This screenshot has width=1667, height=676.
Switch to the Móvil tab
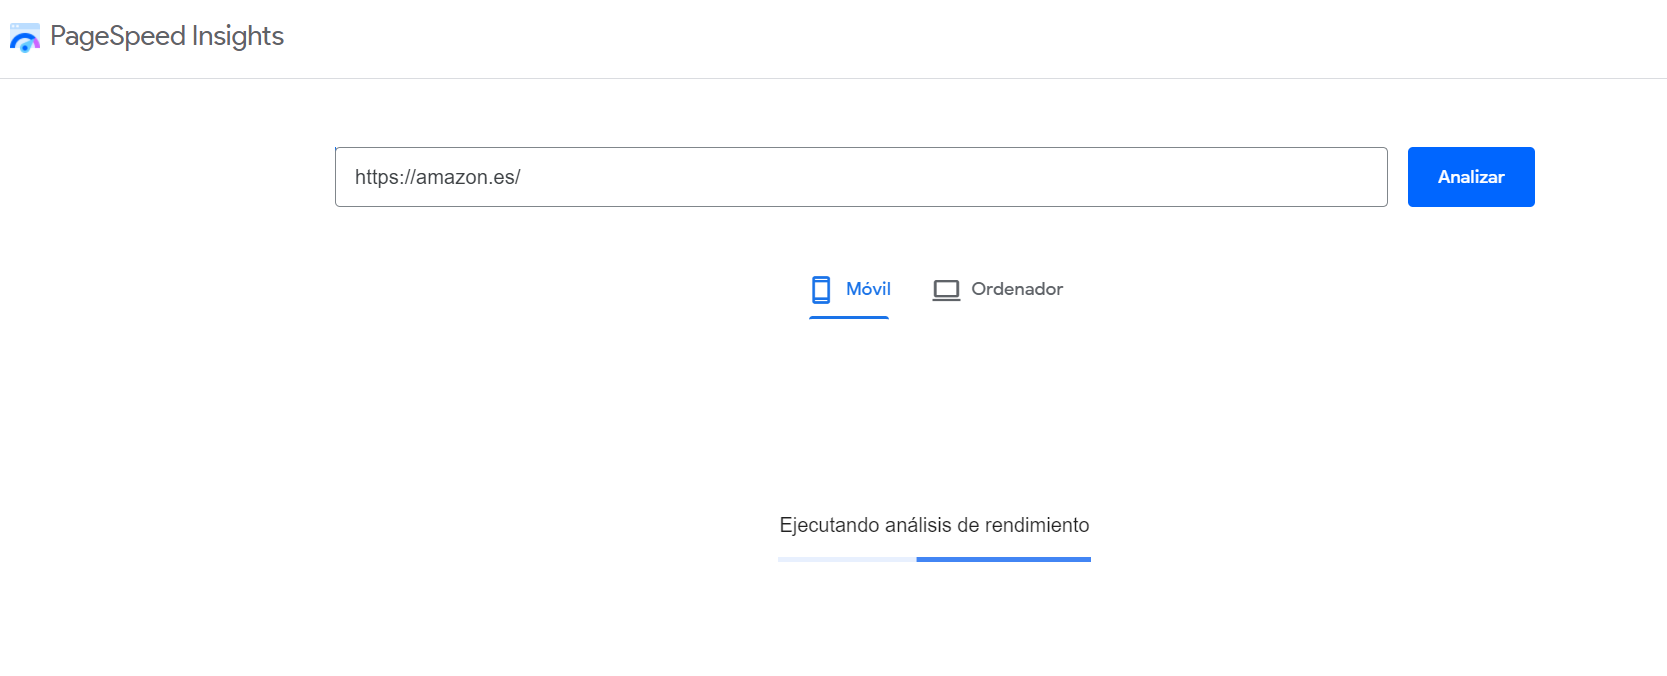pos(849,289)
